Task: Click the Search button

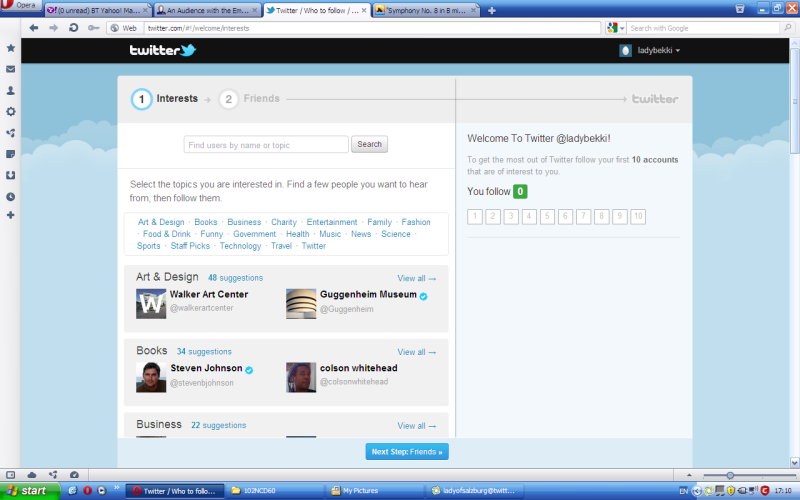Action: [369, 144]
